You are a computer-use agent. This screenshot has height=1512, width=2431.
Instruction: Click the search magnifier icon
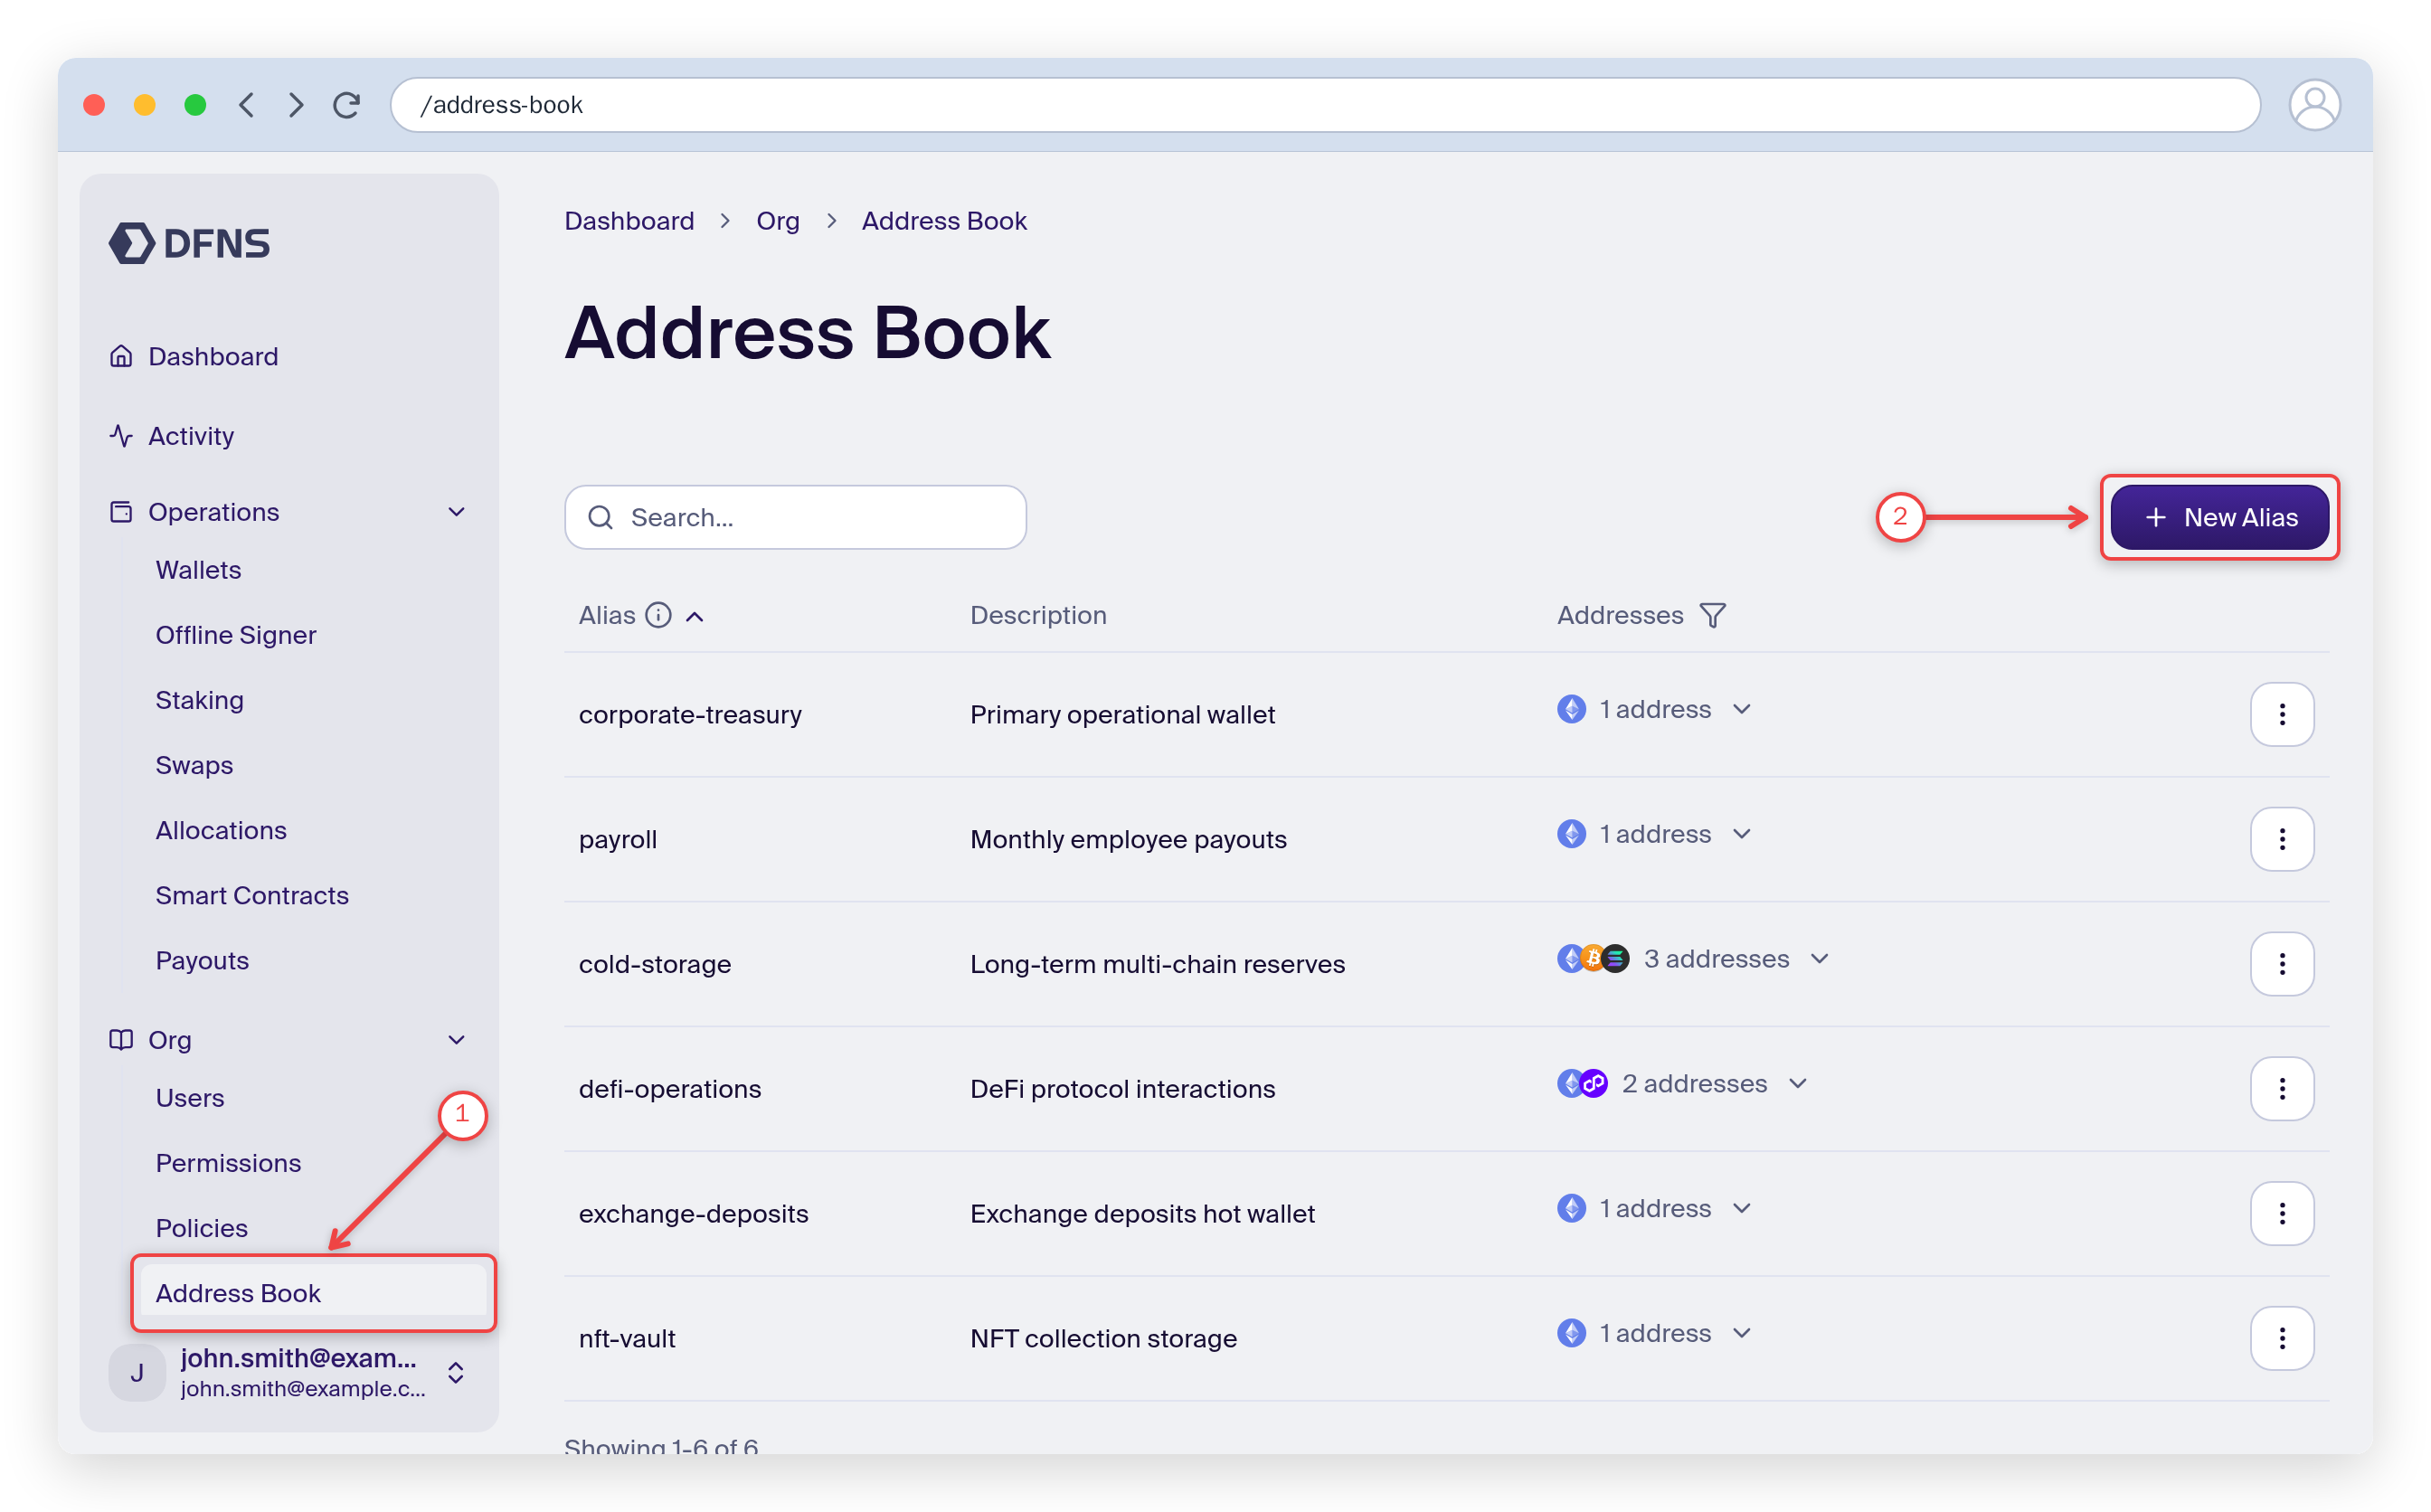600,517
